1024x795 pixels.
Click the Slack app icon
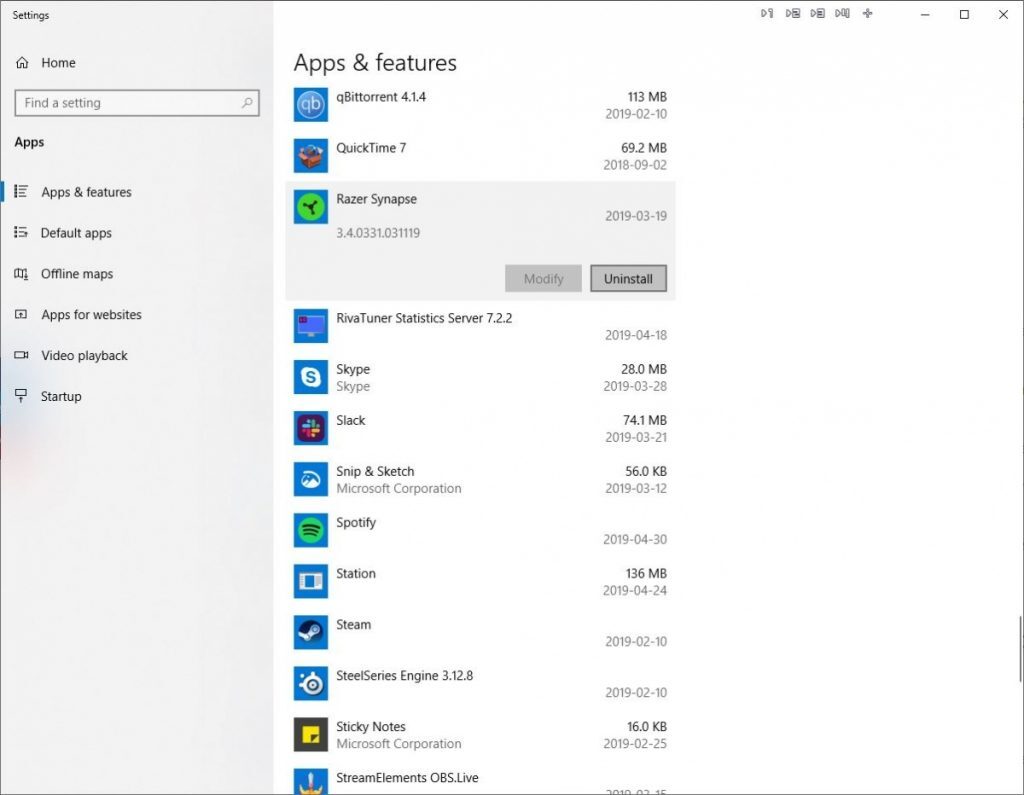coord(311,428)
